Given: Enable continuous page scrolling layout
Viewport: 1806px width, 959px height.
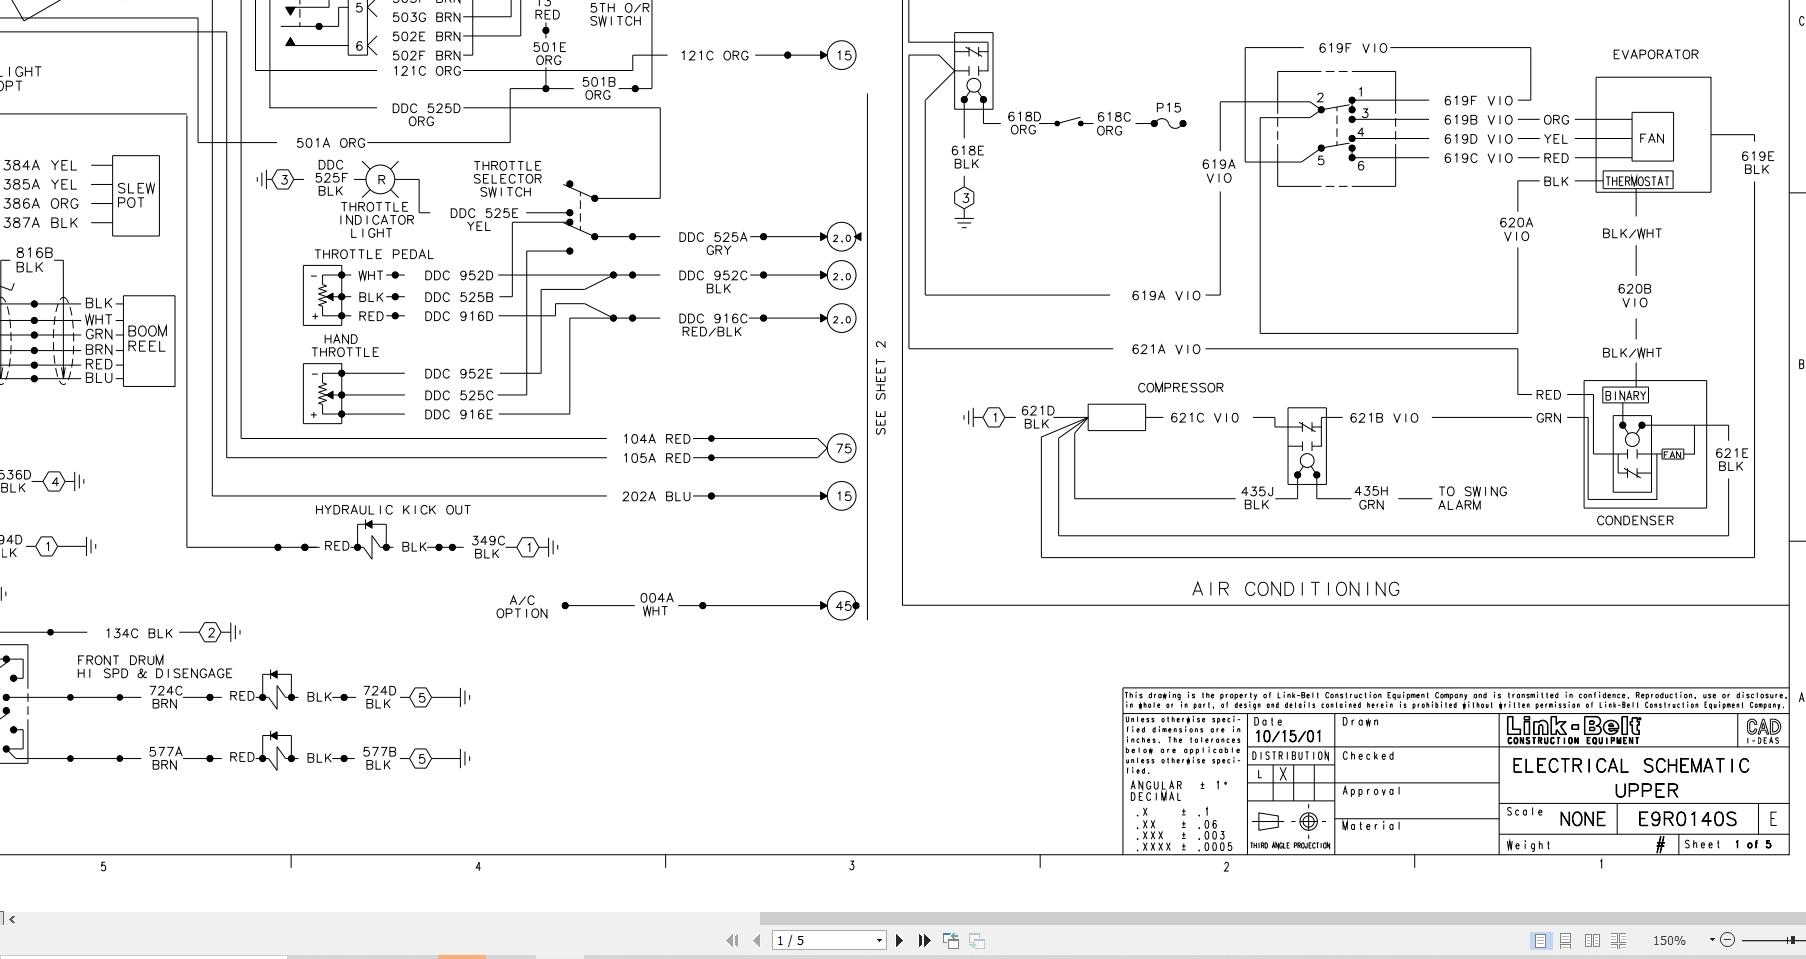Looking at the screenshot, I should [x=1565, y=941].
